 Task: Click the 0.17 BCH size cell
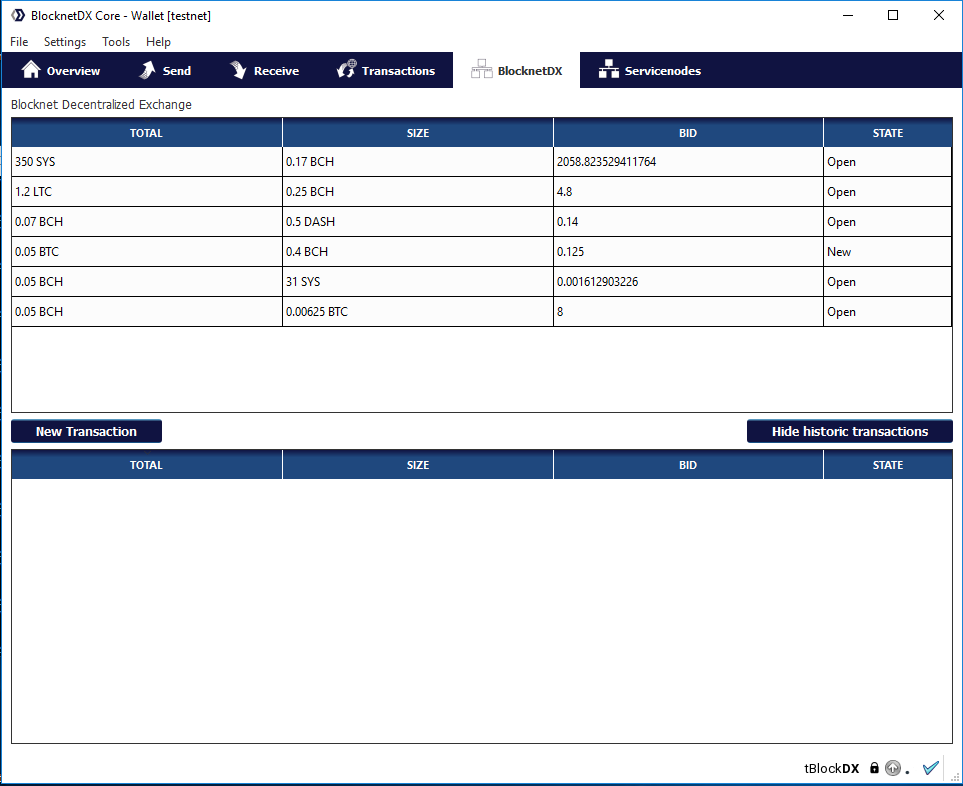pyautogui.click(x=418, y=161)
